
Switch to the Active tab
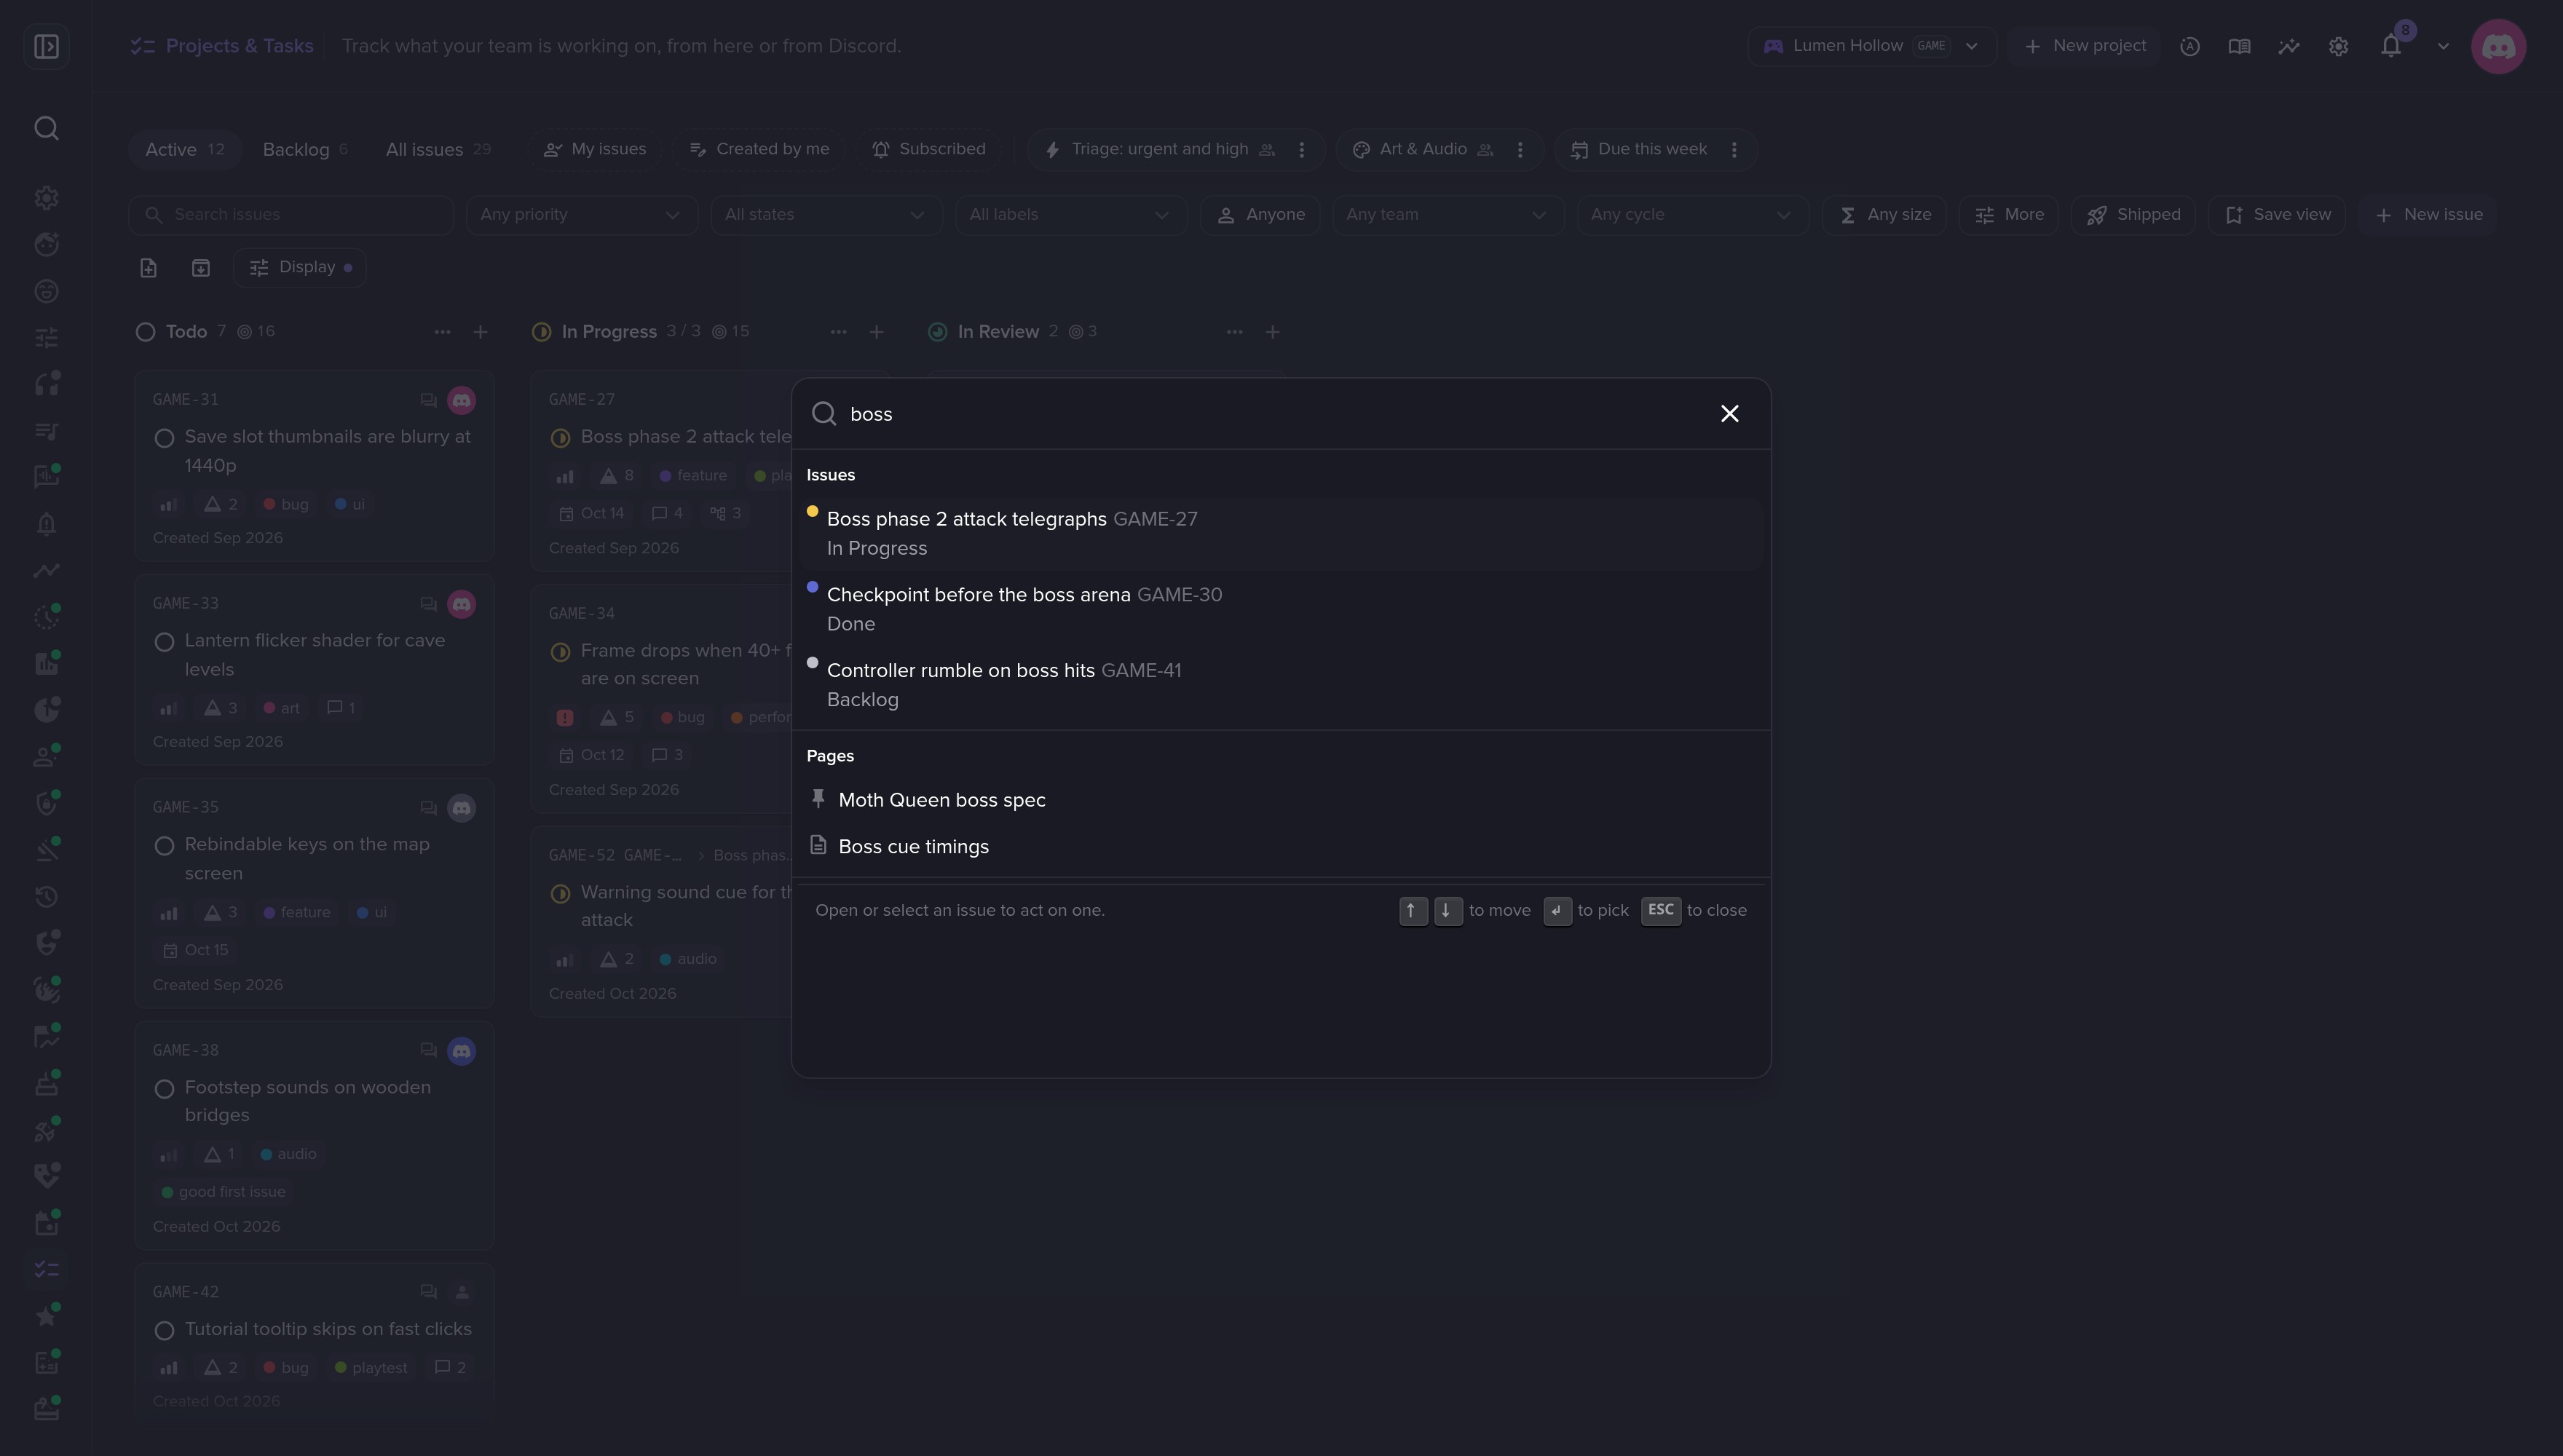click(184, 149)
